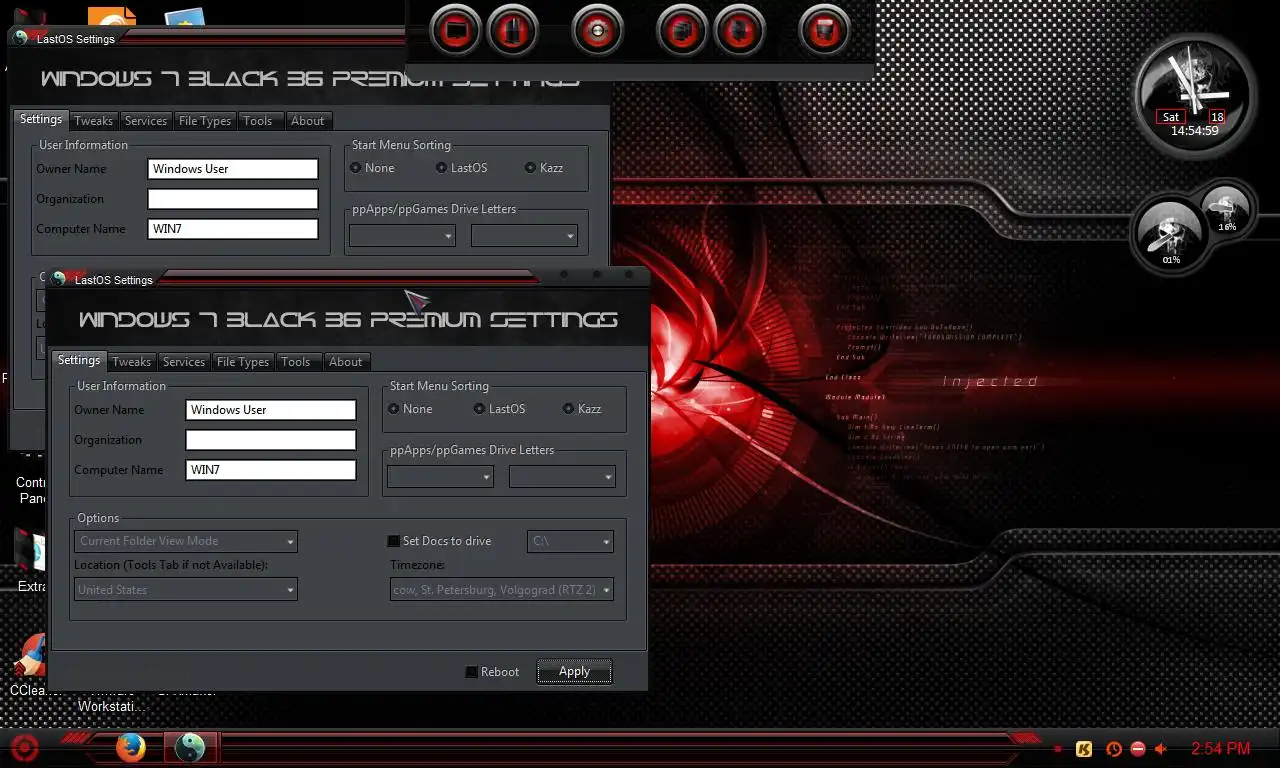Select LastOS sorting in the back window
The image size is (1280, 768).
(x=442, y=168)
